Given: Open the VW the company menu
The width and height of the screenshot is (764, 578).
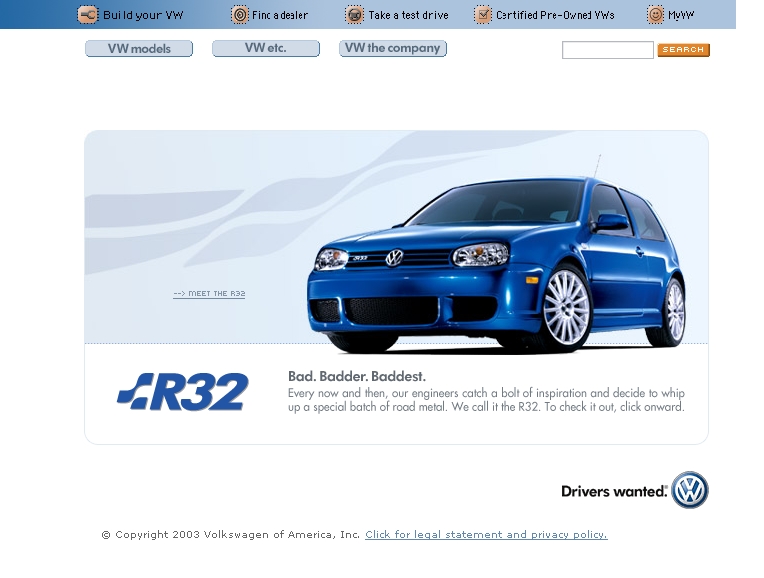Looking at the screenshot, I should pos(393,49).
